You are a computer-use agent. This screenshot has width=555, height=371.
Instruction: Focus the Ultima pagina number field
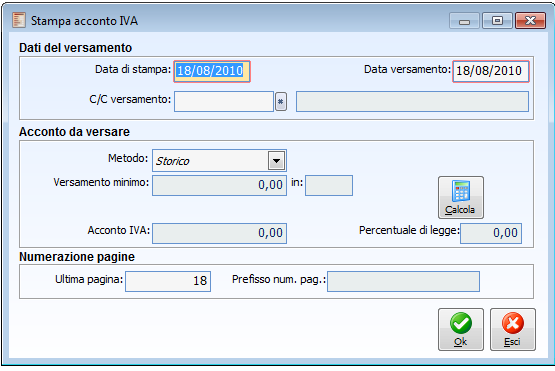[168, 281]
